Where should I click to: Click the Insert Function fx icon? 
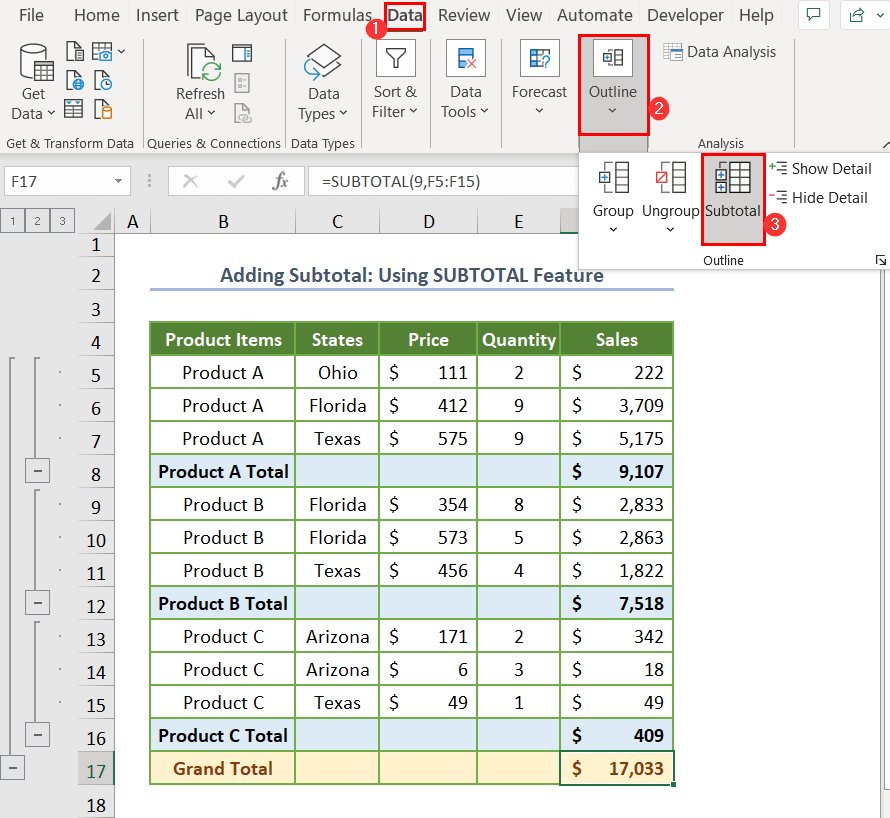[281, 181]
